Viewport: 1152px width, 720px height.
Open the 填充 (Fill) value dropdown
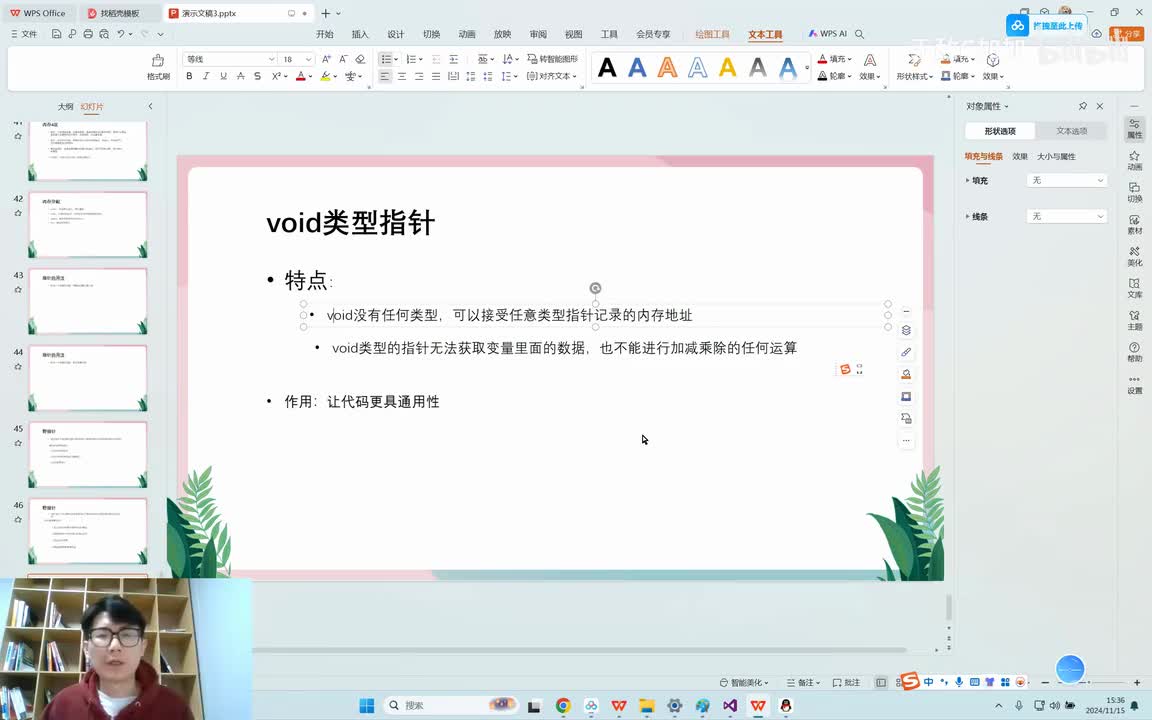click(x=1067, y=180)
